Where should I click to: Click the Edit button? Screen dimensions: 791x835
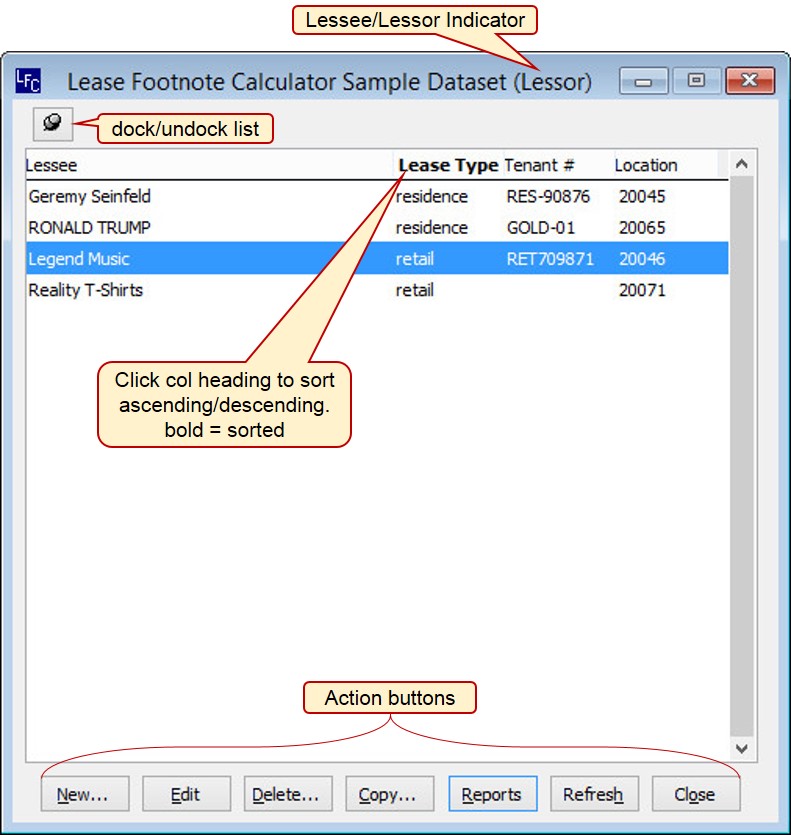[x=186, y=794]
